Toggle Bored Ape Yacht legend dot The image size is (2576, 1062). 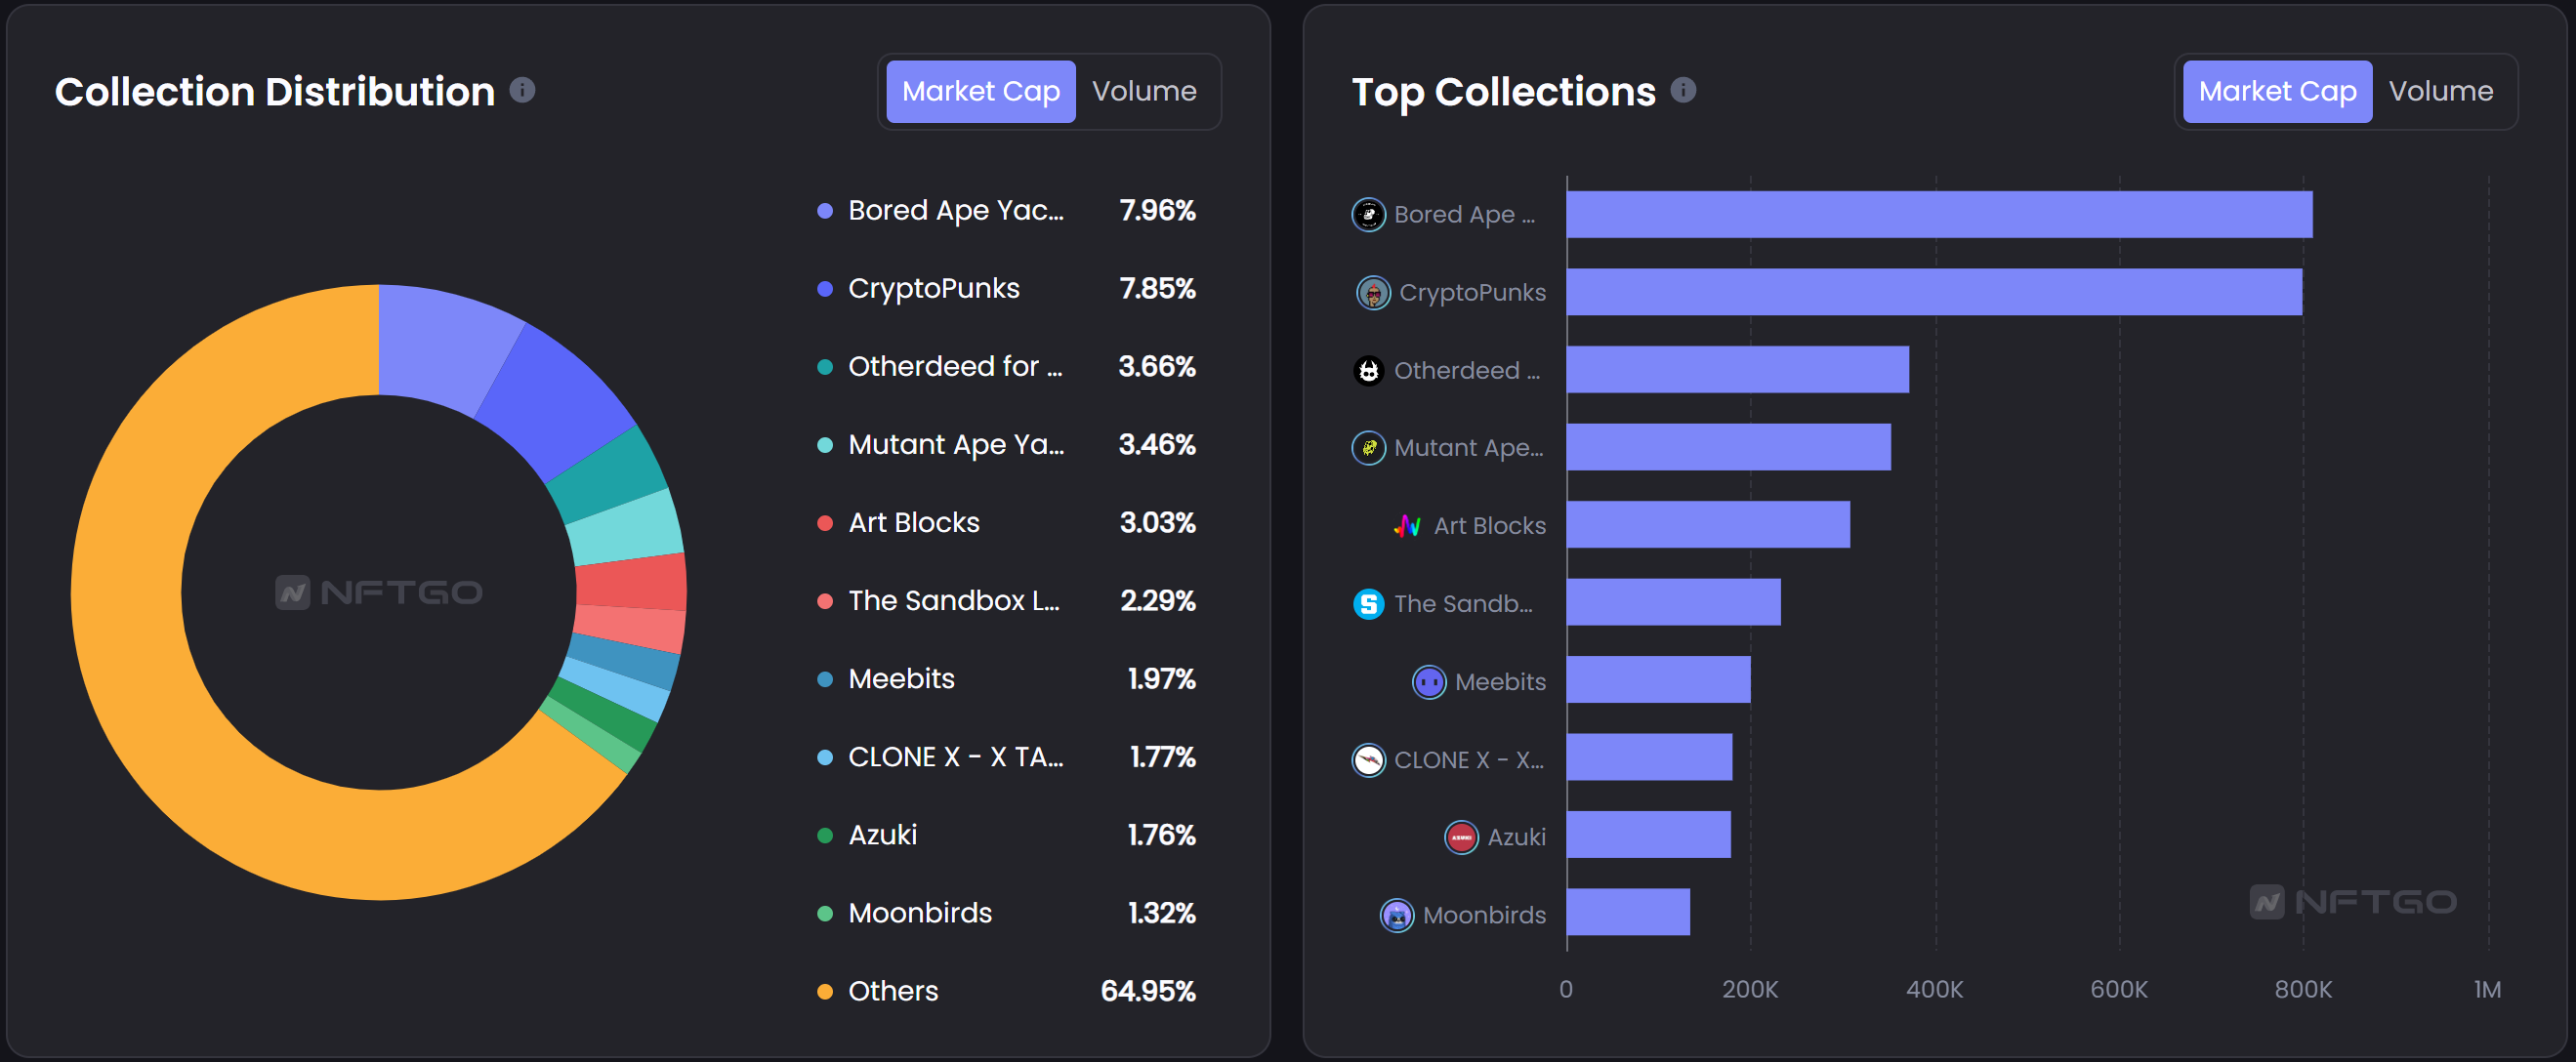825,211
